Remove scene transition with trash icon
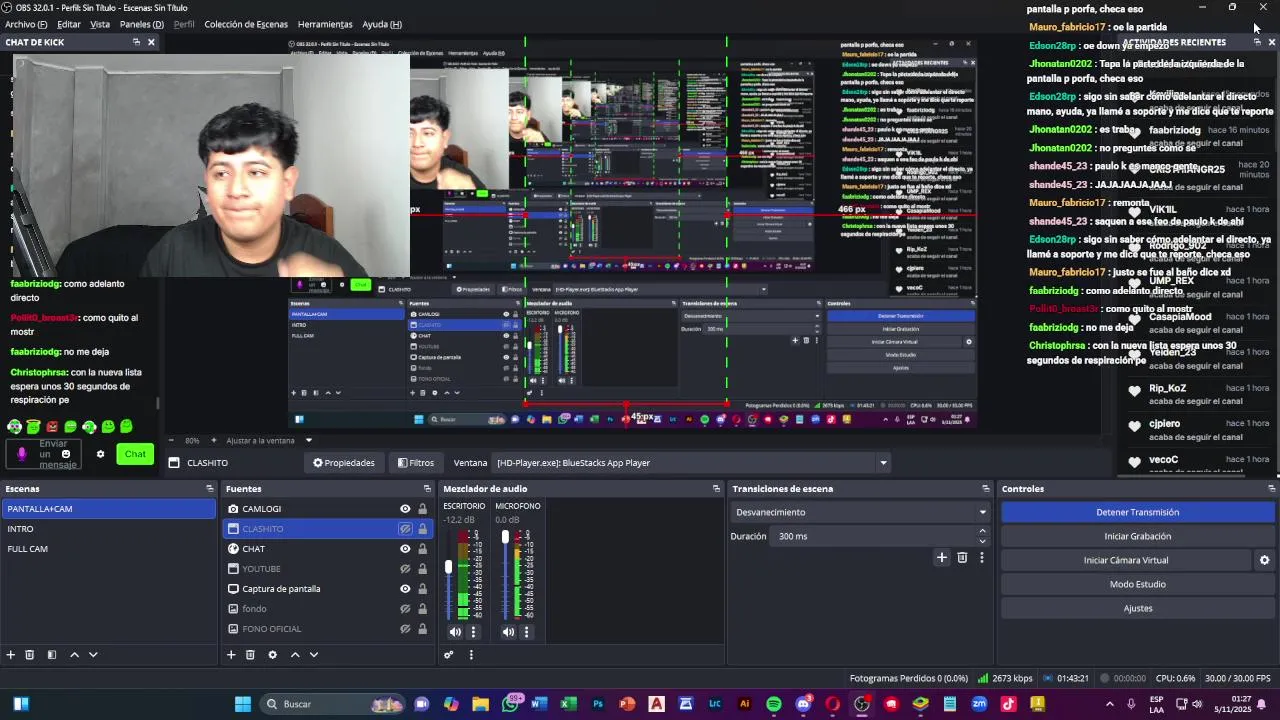Image resolution: width=1280 pixels, height=720 pixels. [x=962, y=558]
